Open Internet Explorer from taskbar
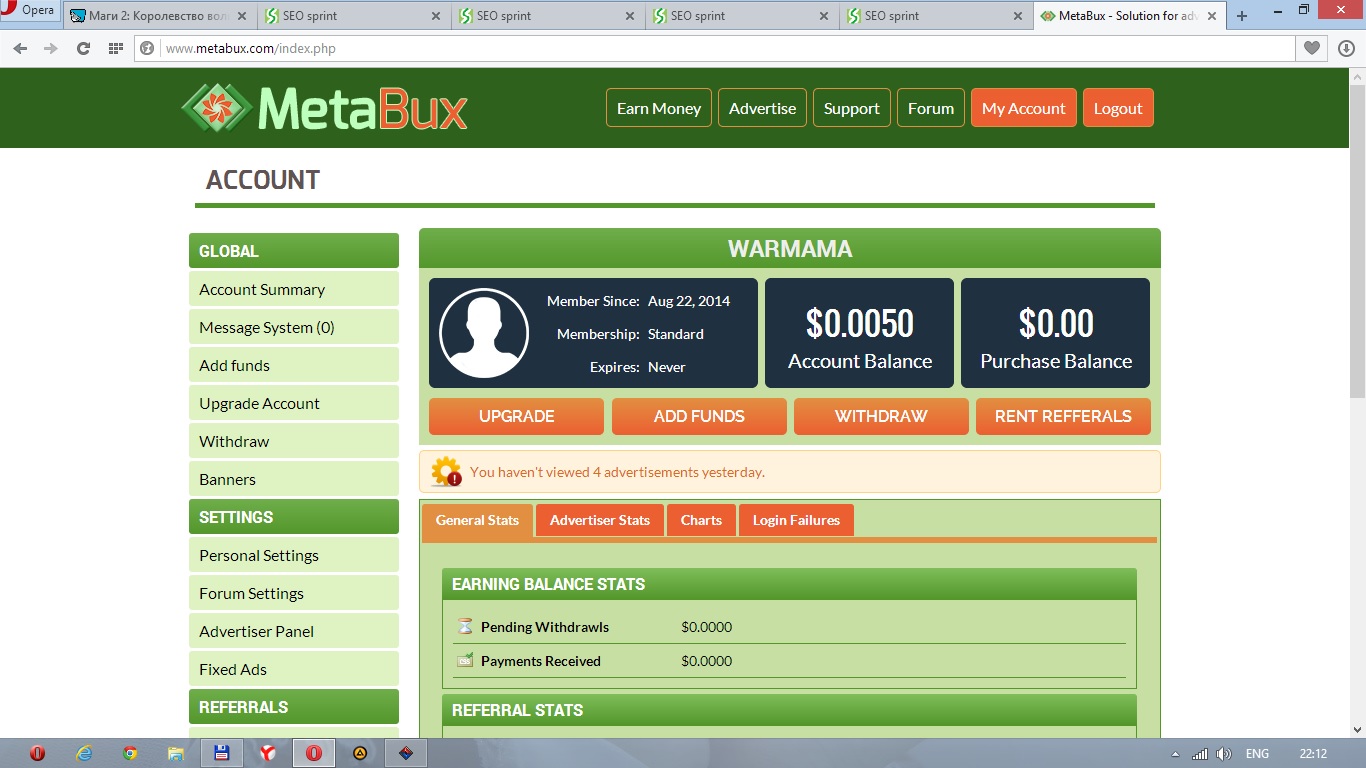This screenshot has width=1366, height=768. coord(84,754)
